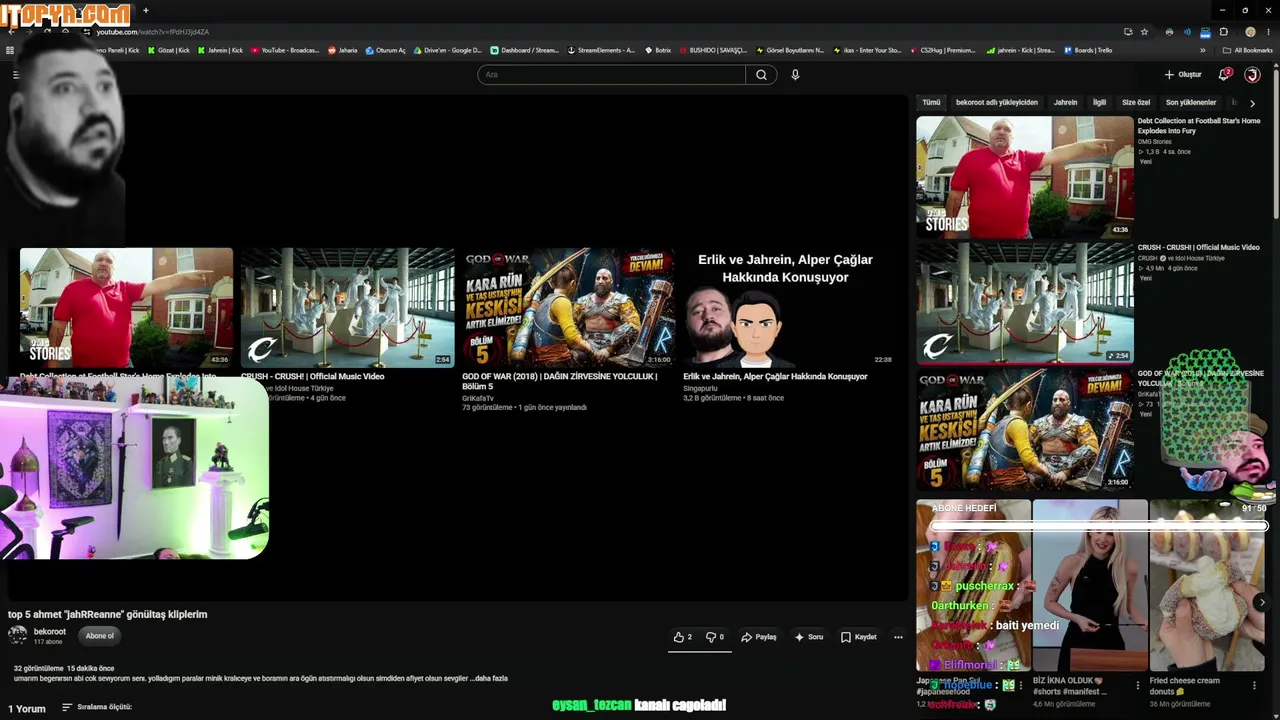Click the gamepad extension icon in the toolbar
This screenshot has width=1280, height=720.
(1170, 32)
